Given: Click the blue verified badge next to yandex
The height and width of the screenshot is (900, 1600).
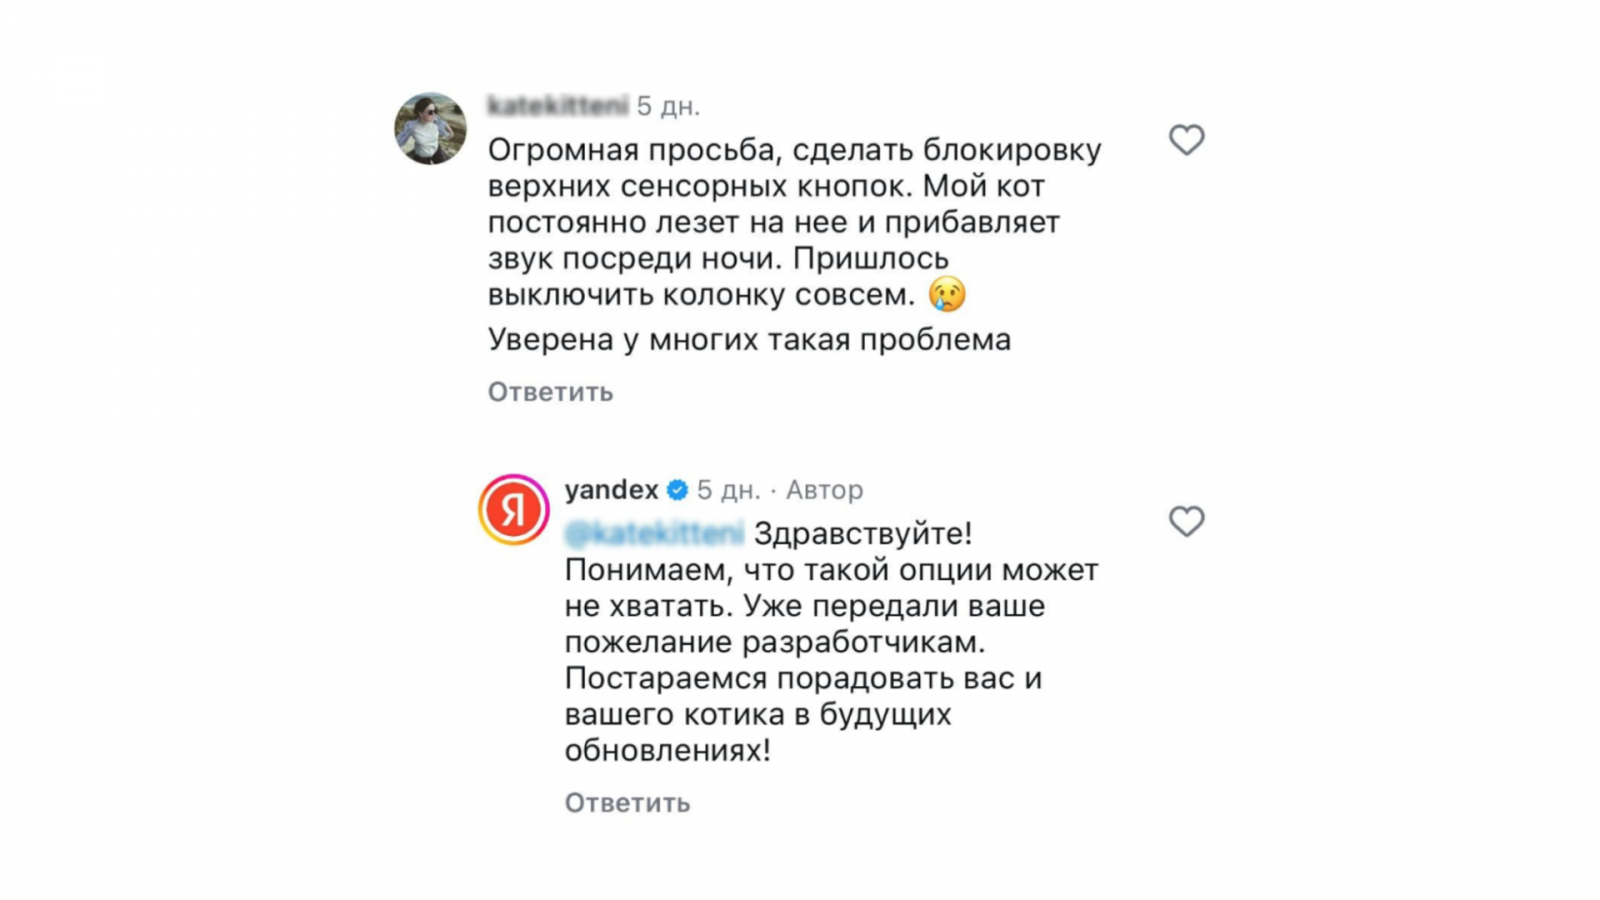Looking at the screenshot, I should (x=677, y=490).
